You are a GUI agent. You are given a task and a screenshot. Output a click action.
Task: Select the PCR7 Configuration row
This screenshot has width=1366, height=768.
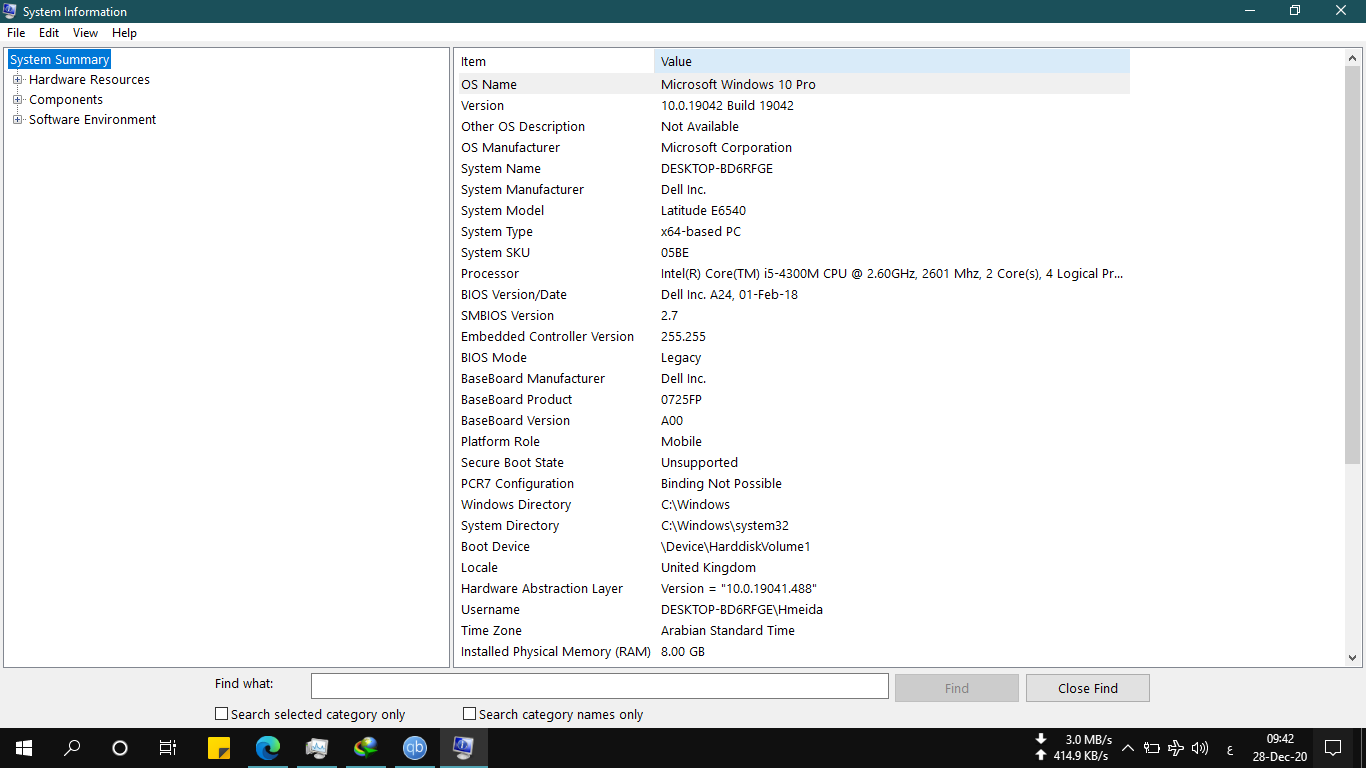(794, 484)
